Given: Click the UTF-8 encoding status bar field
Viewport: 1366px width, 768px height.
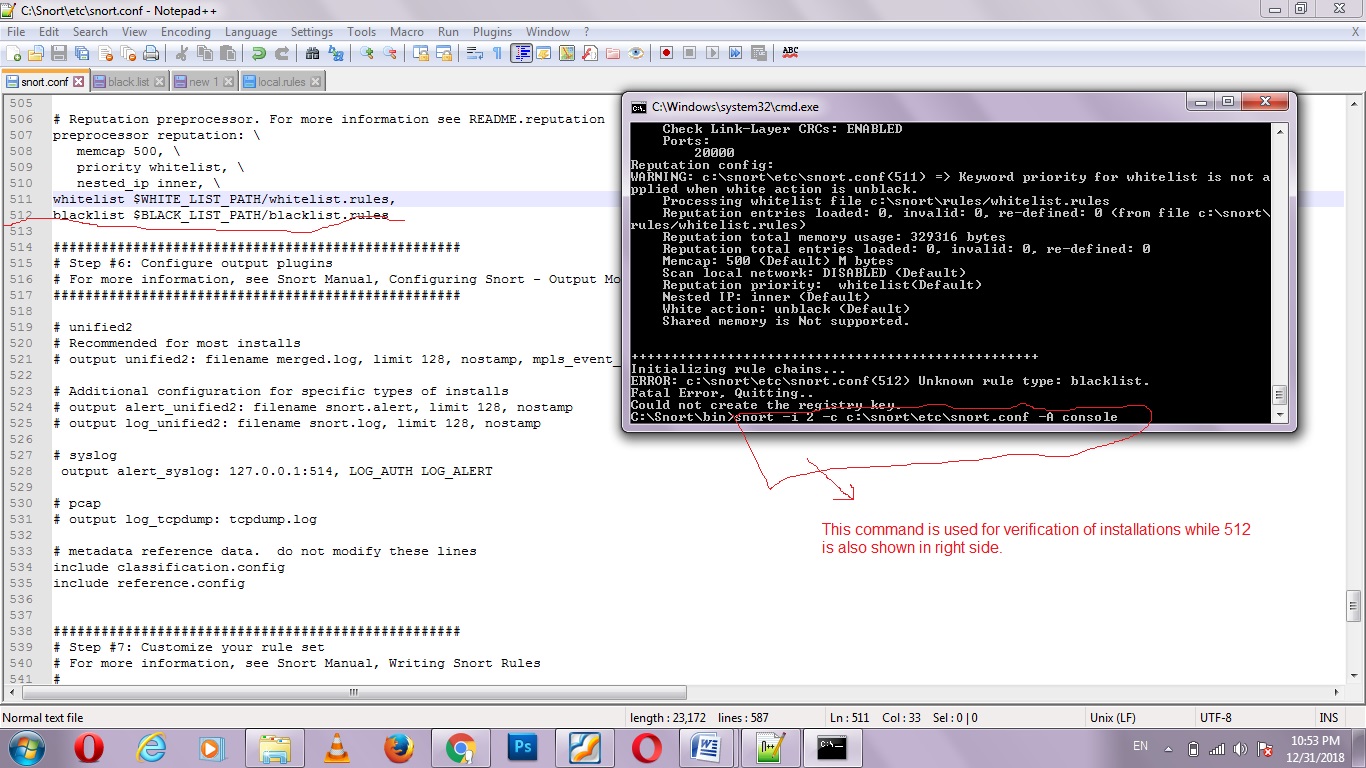Looking at the screenshot, I should click(1215, 718).
